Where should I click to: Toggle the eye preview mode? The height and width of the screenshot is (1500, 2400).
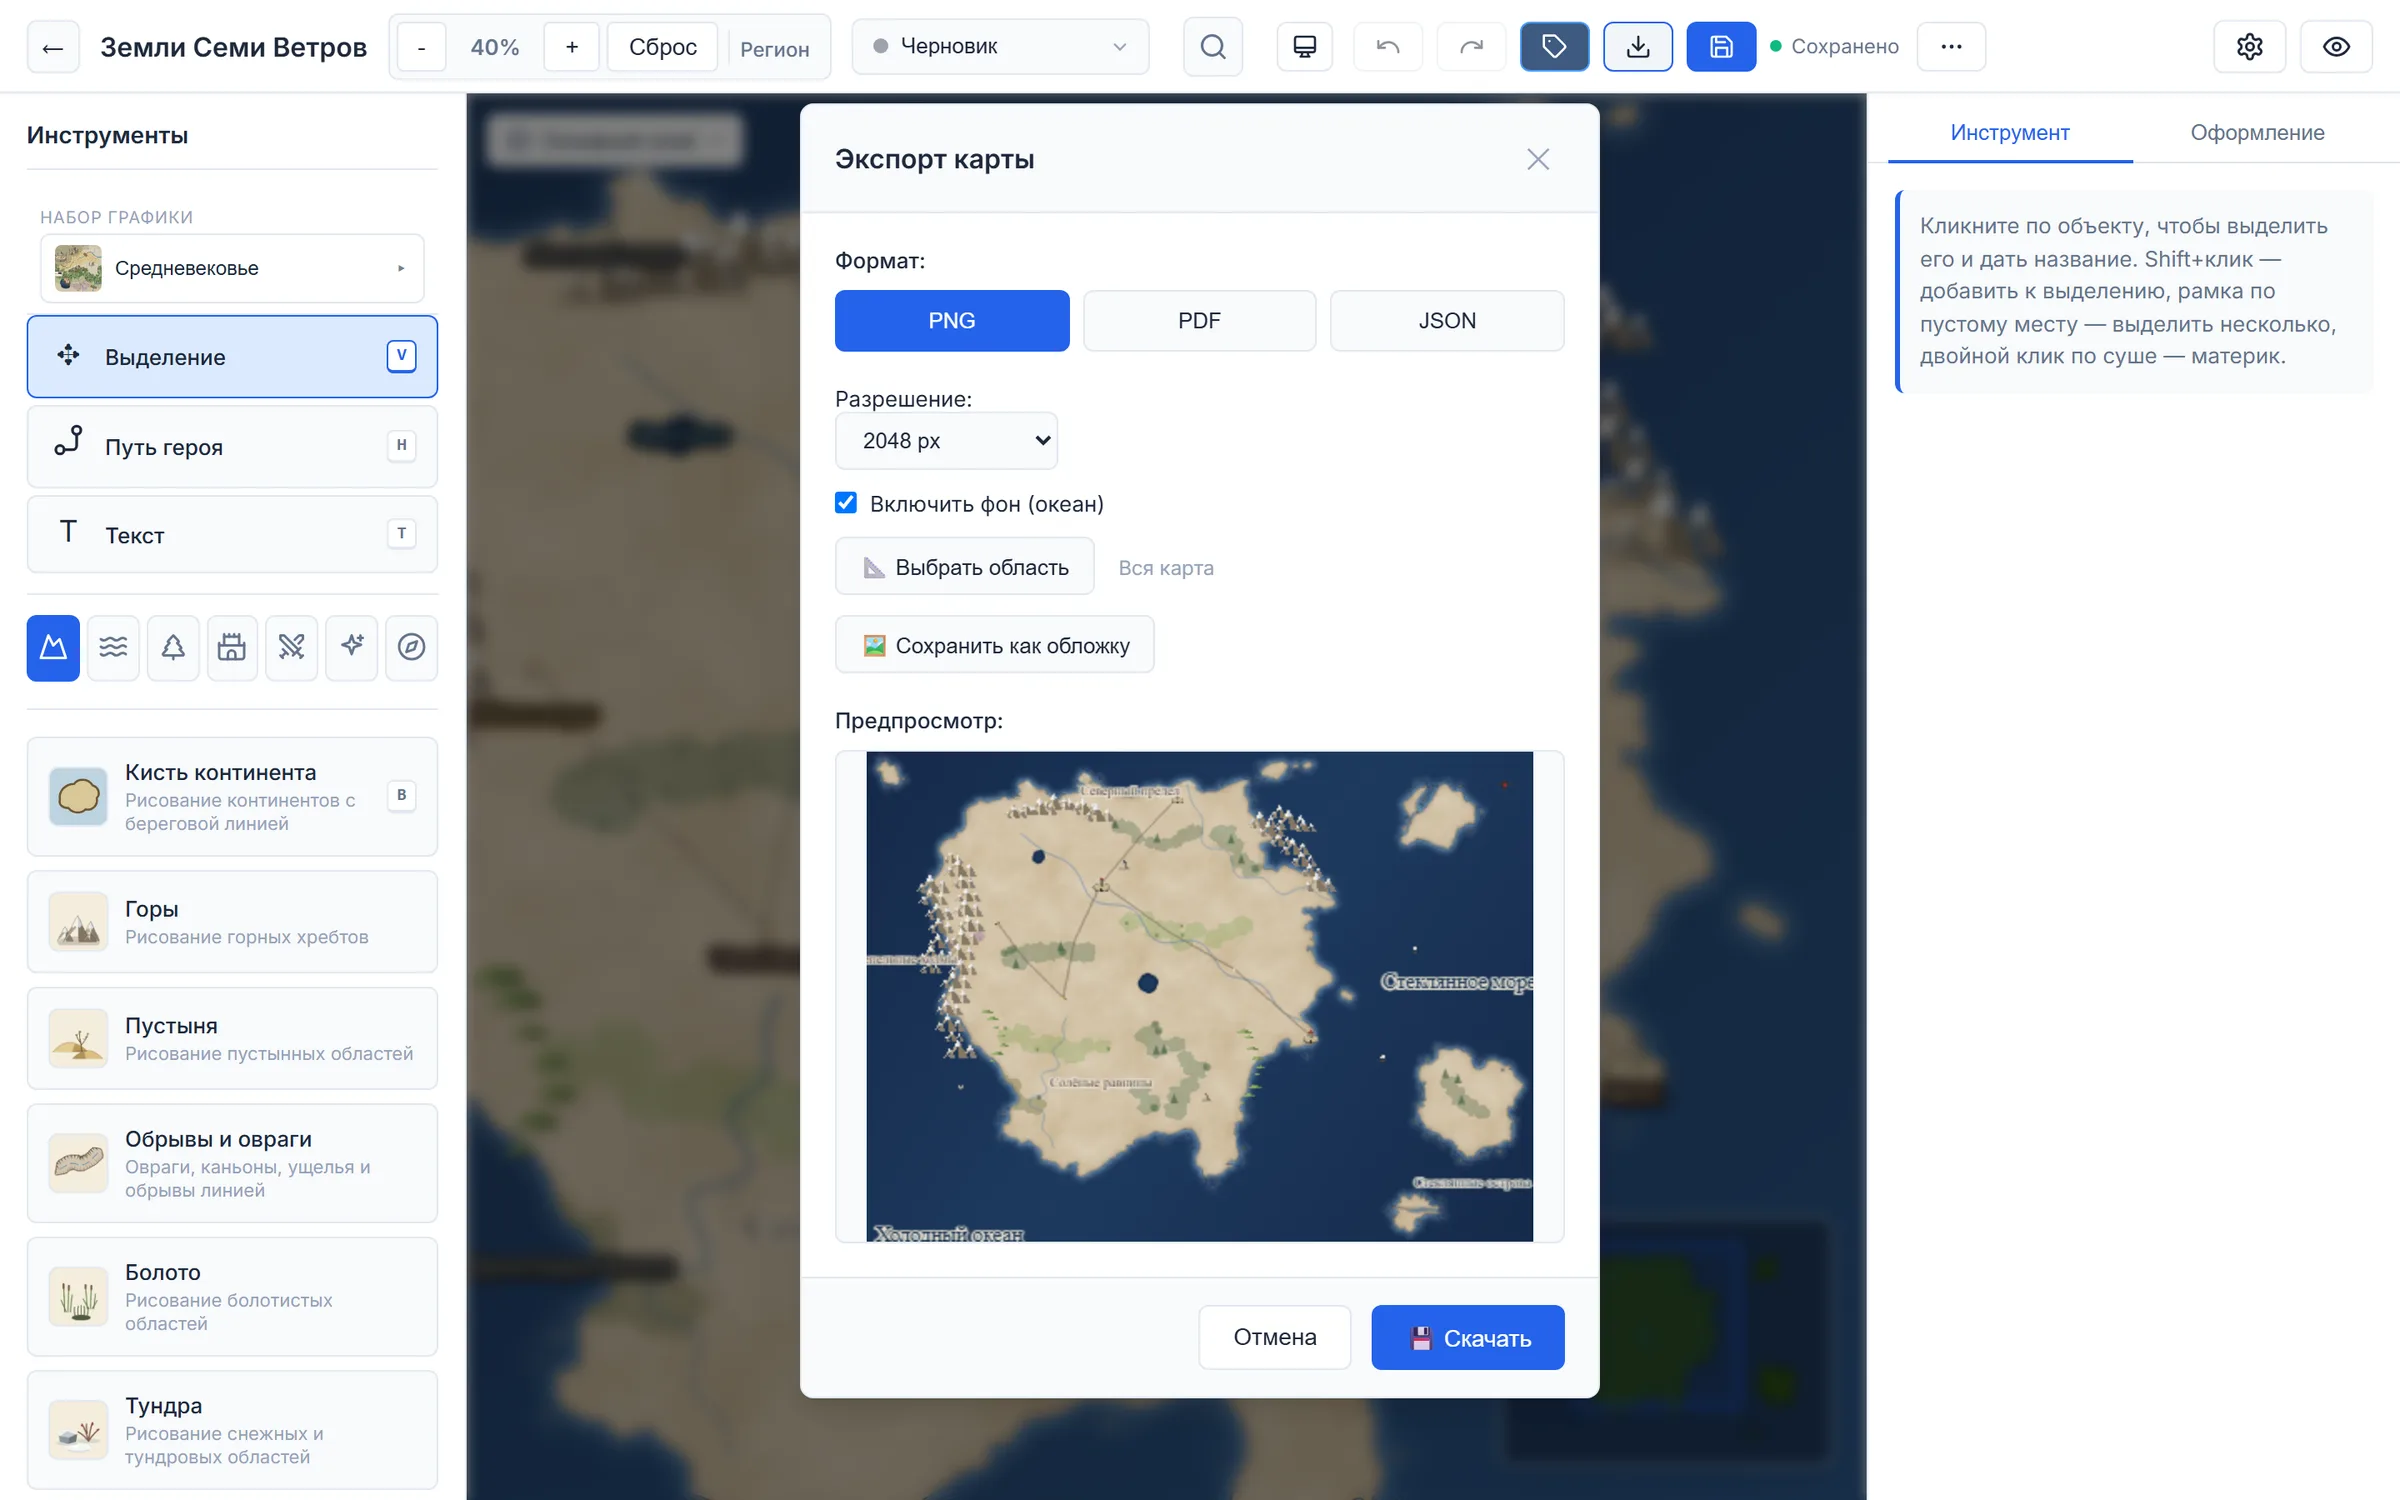[2336, 47]
